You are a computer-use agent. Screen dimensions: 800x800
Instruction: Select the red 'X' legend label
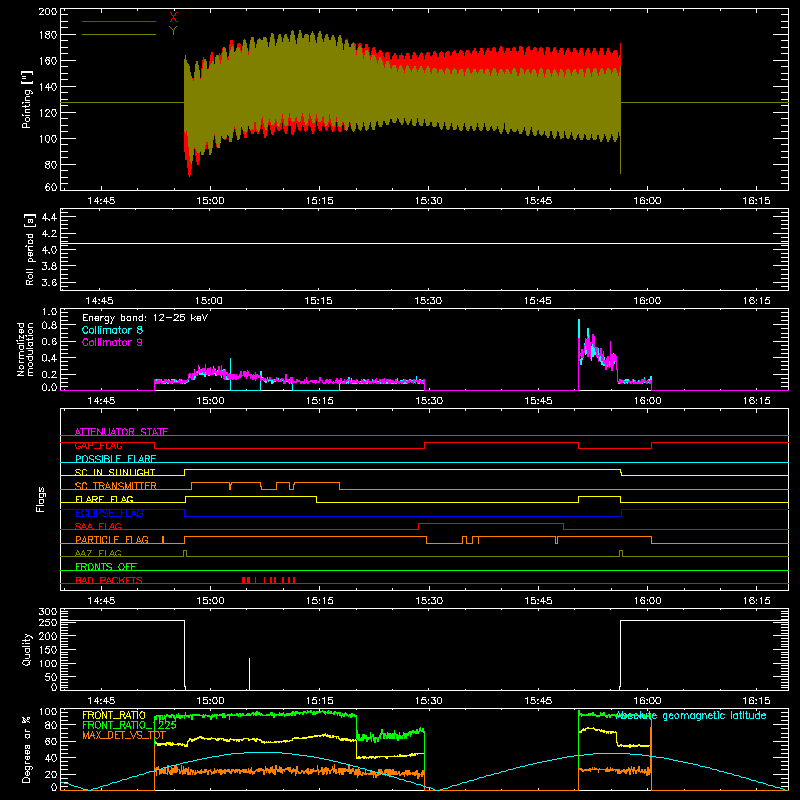(x=173, y=18)
